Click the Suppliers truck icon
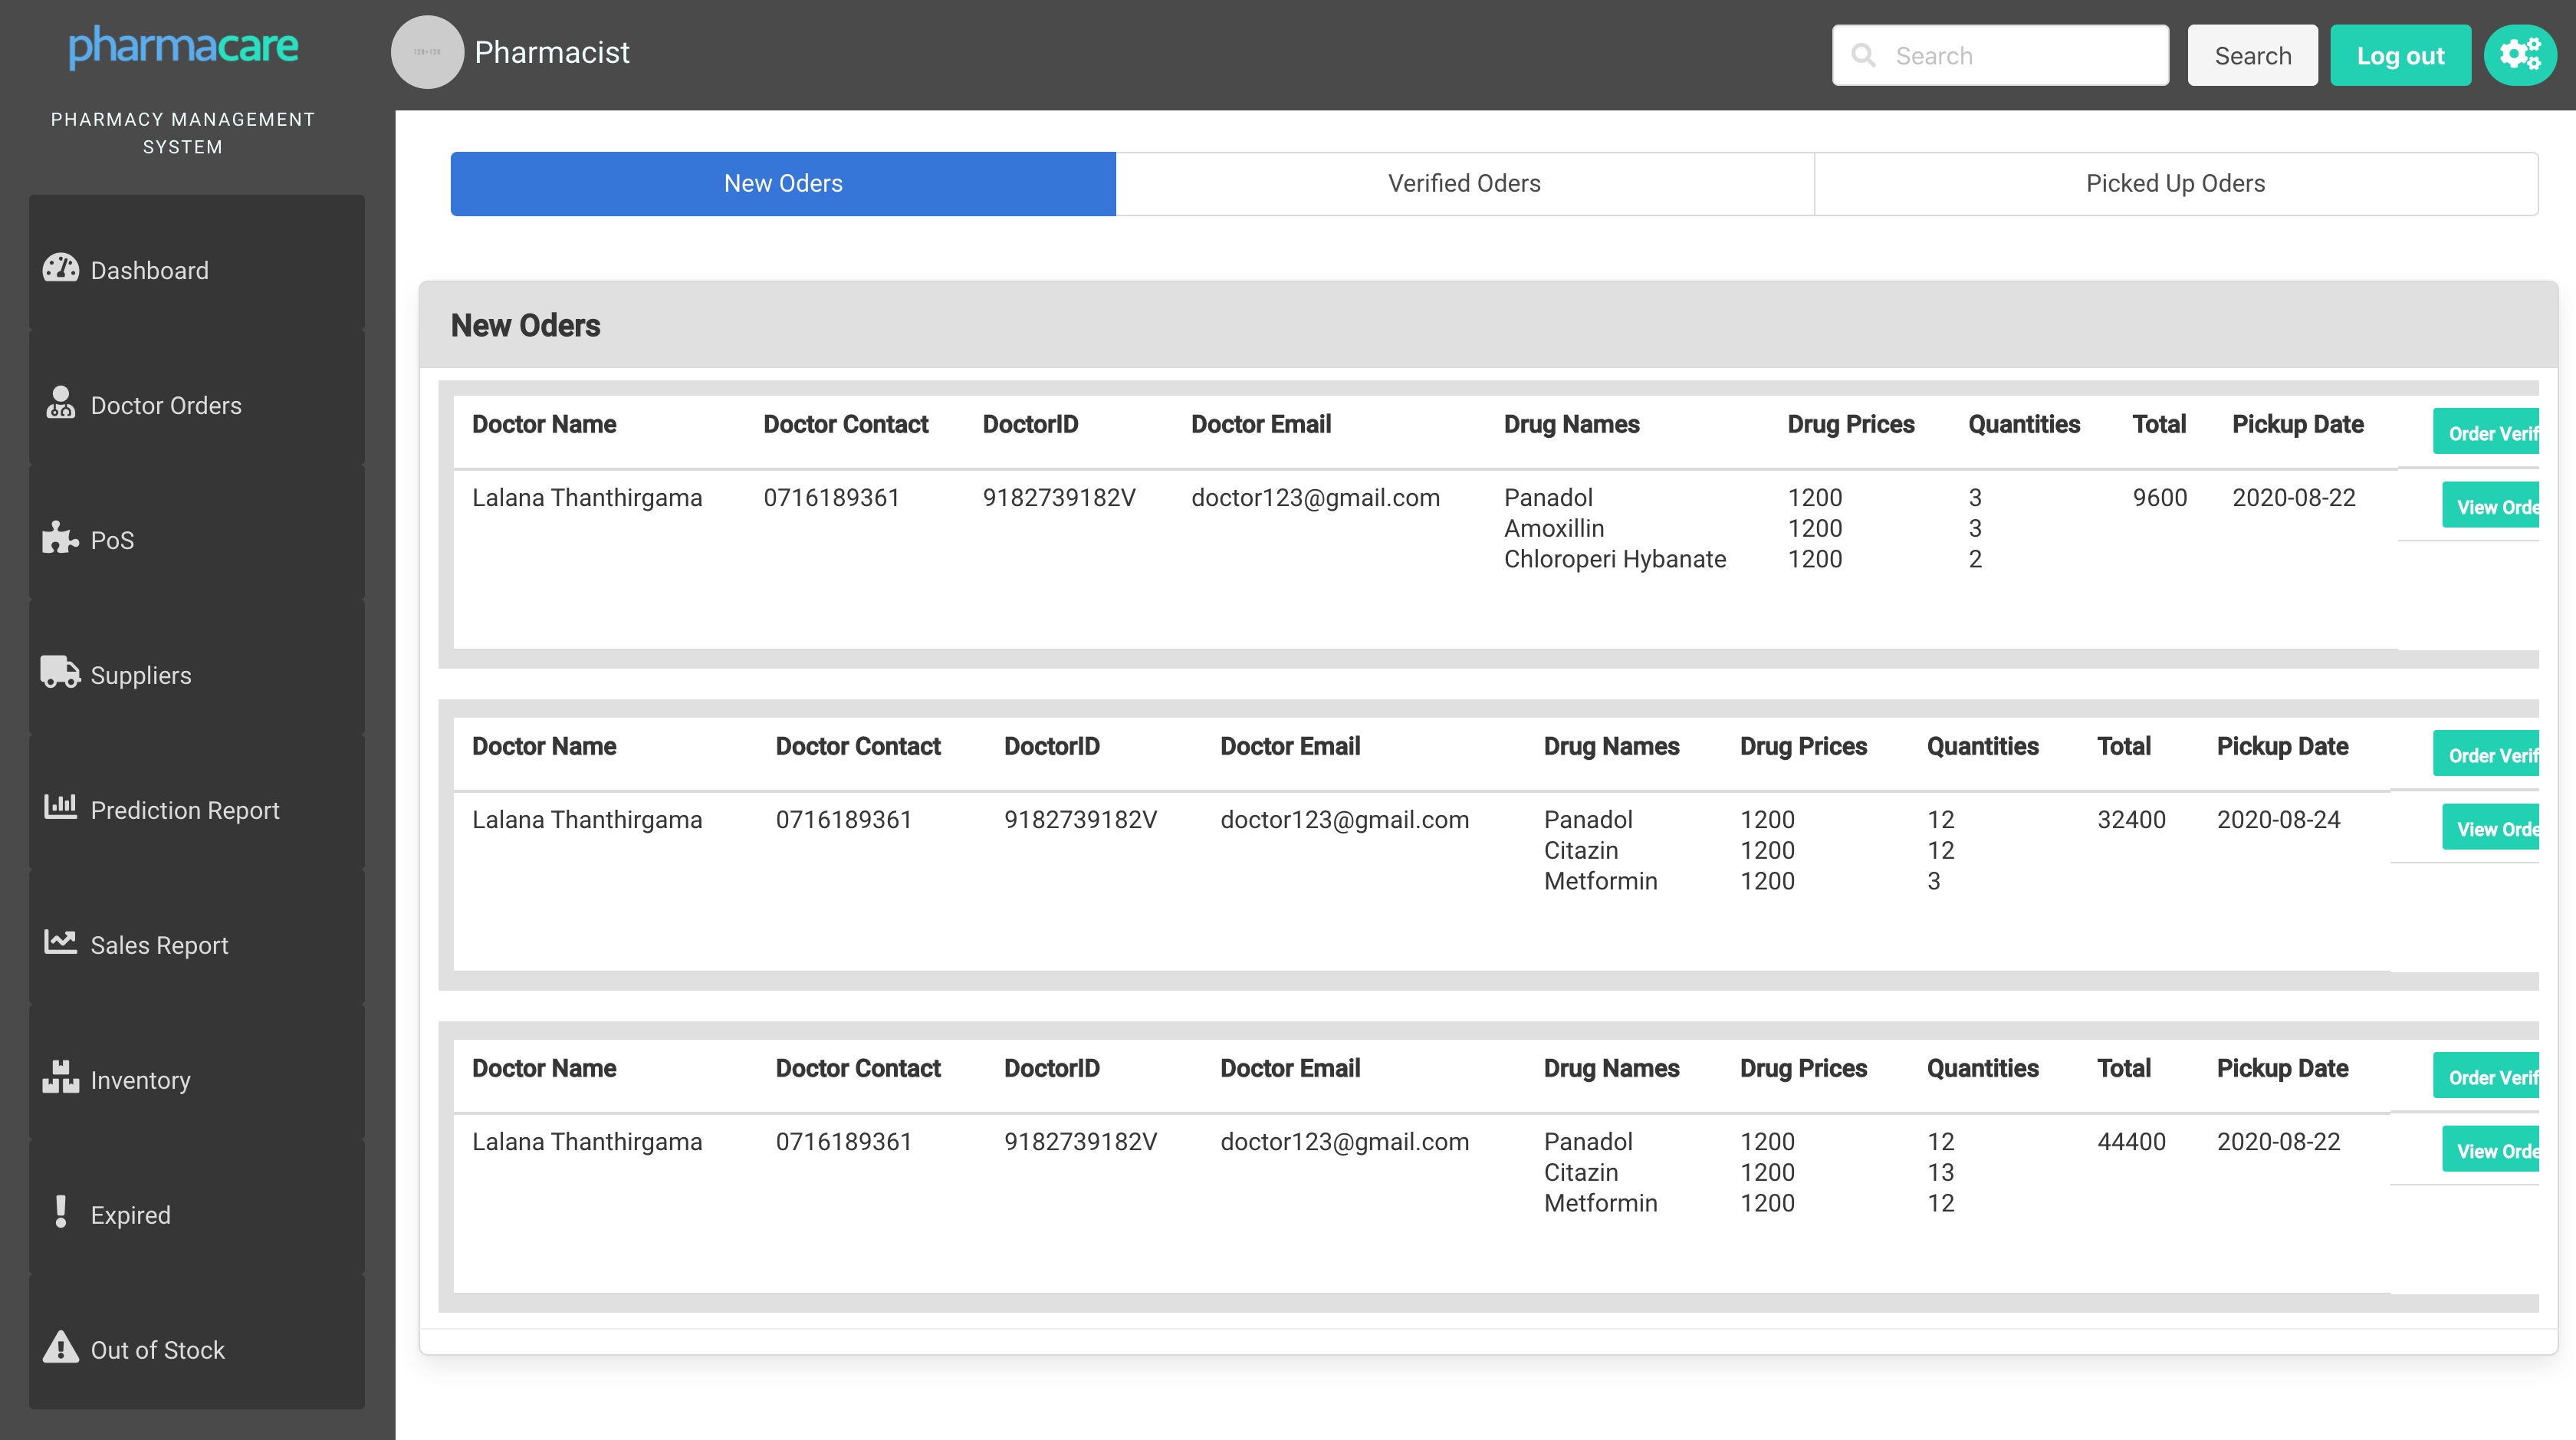2576x1440 pixels. pos(60,672)
